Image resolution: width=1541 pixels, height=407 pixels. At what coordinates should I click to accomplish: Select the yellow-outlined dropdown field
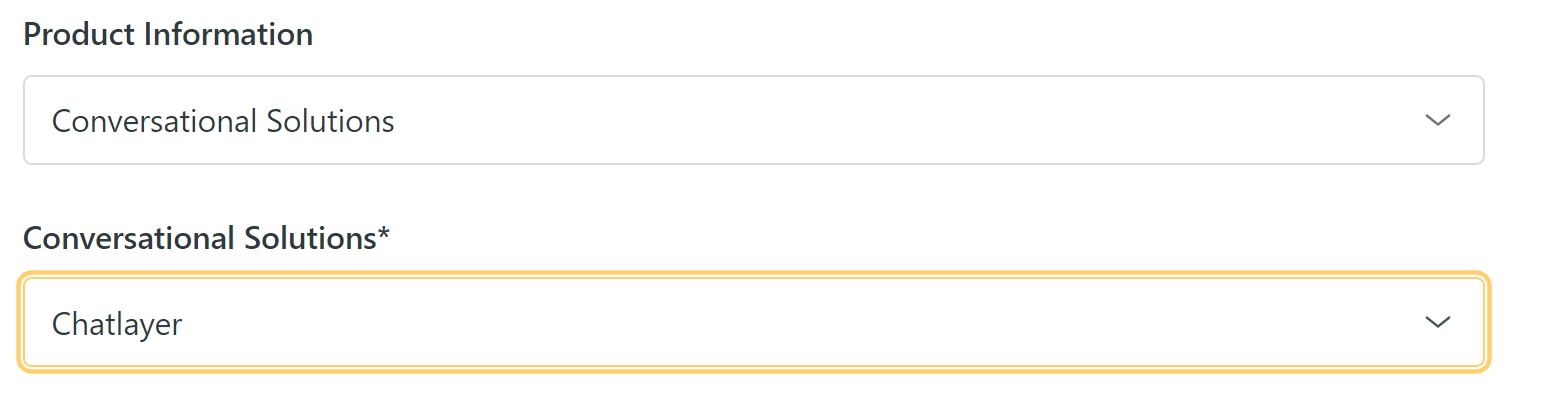(753, 322)
